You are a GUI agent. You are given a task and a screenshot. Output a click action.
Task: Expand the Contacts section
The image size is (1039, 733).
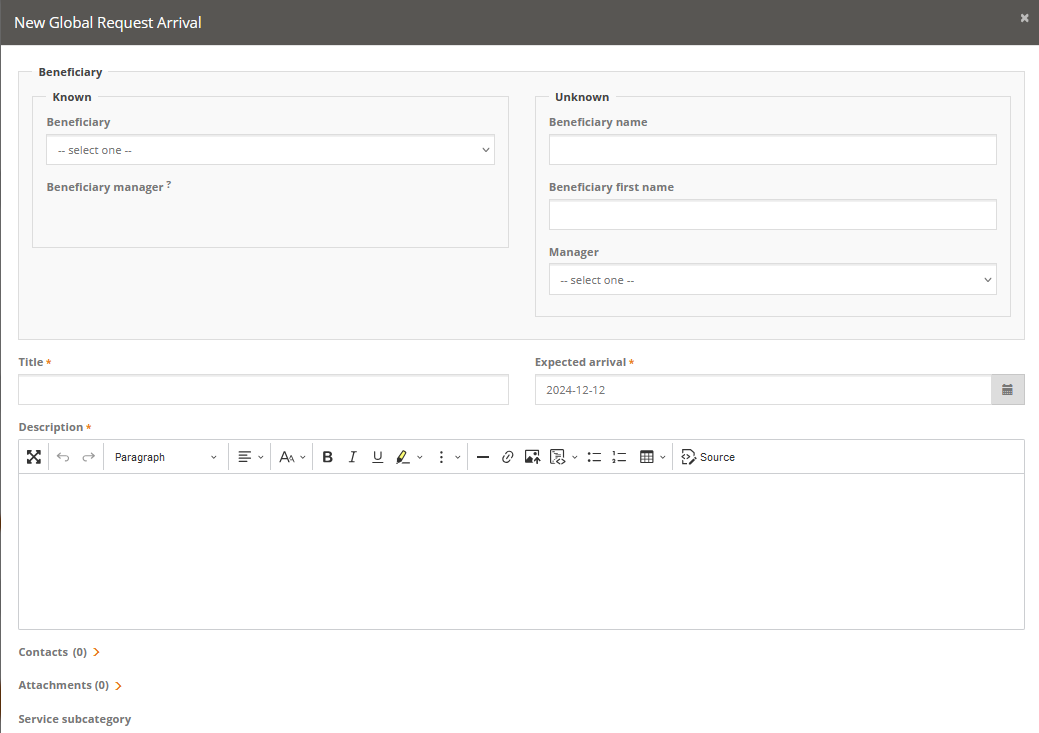[96, 652]
